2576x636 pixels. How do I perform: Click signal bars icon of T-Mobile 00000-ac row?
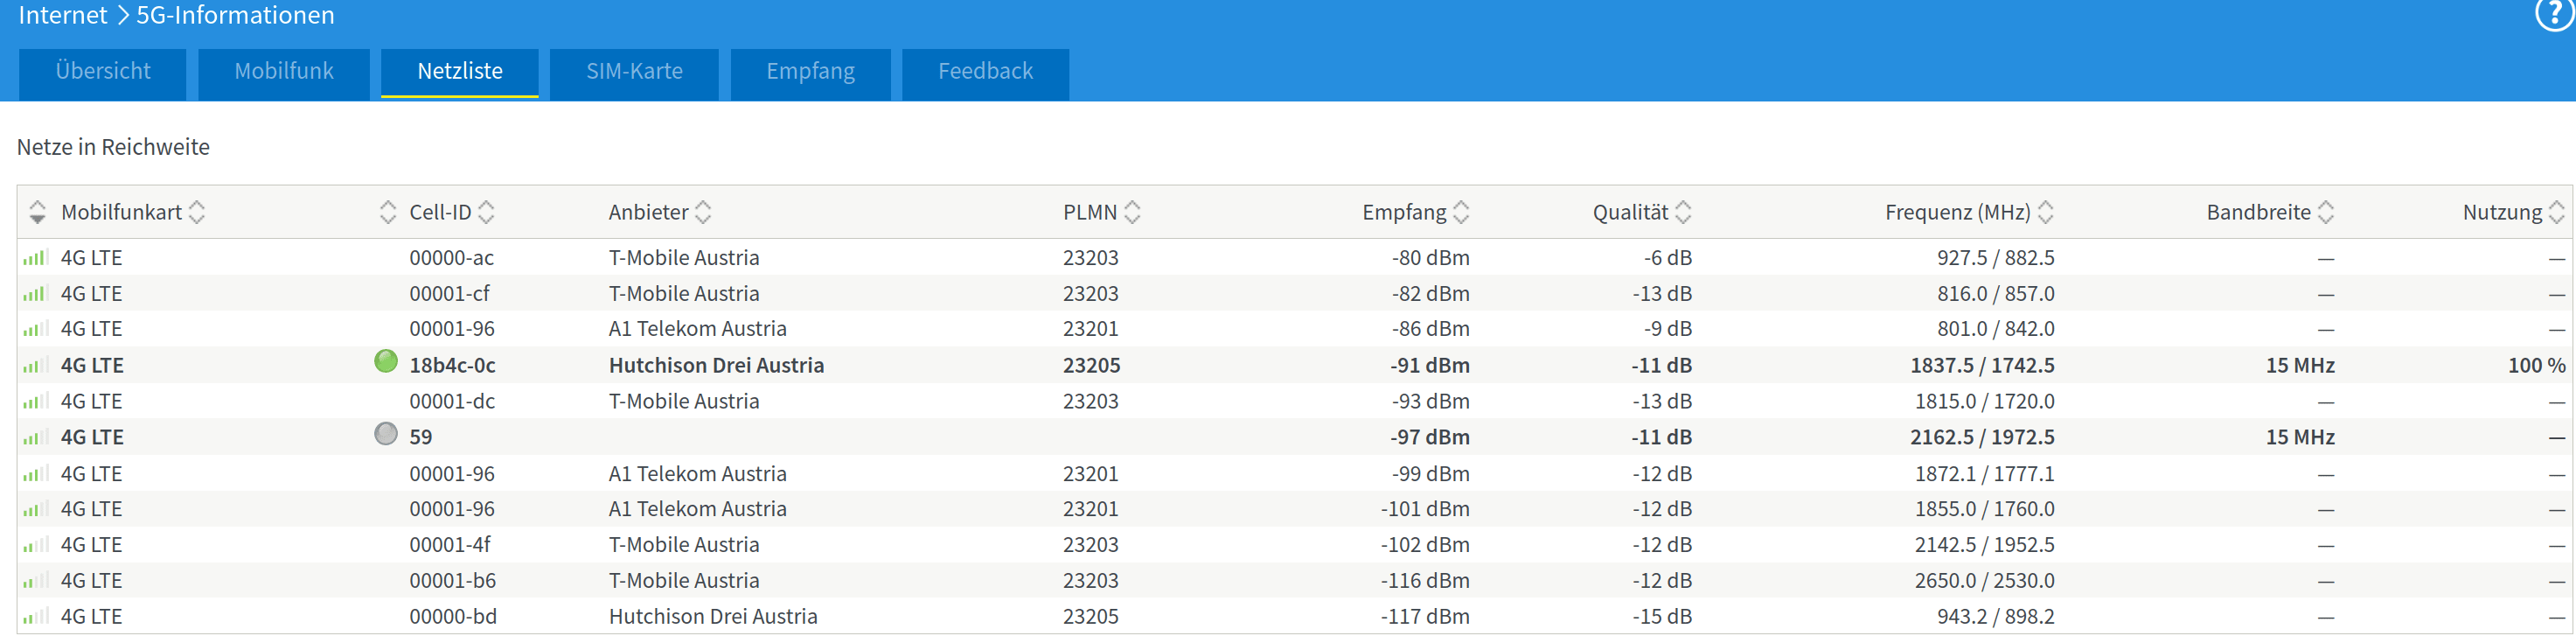tap(35, 258)
